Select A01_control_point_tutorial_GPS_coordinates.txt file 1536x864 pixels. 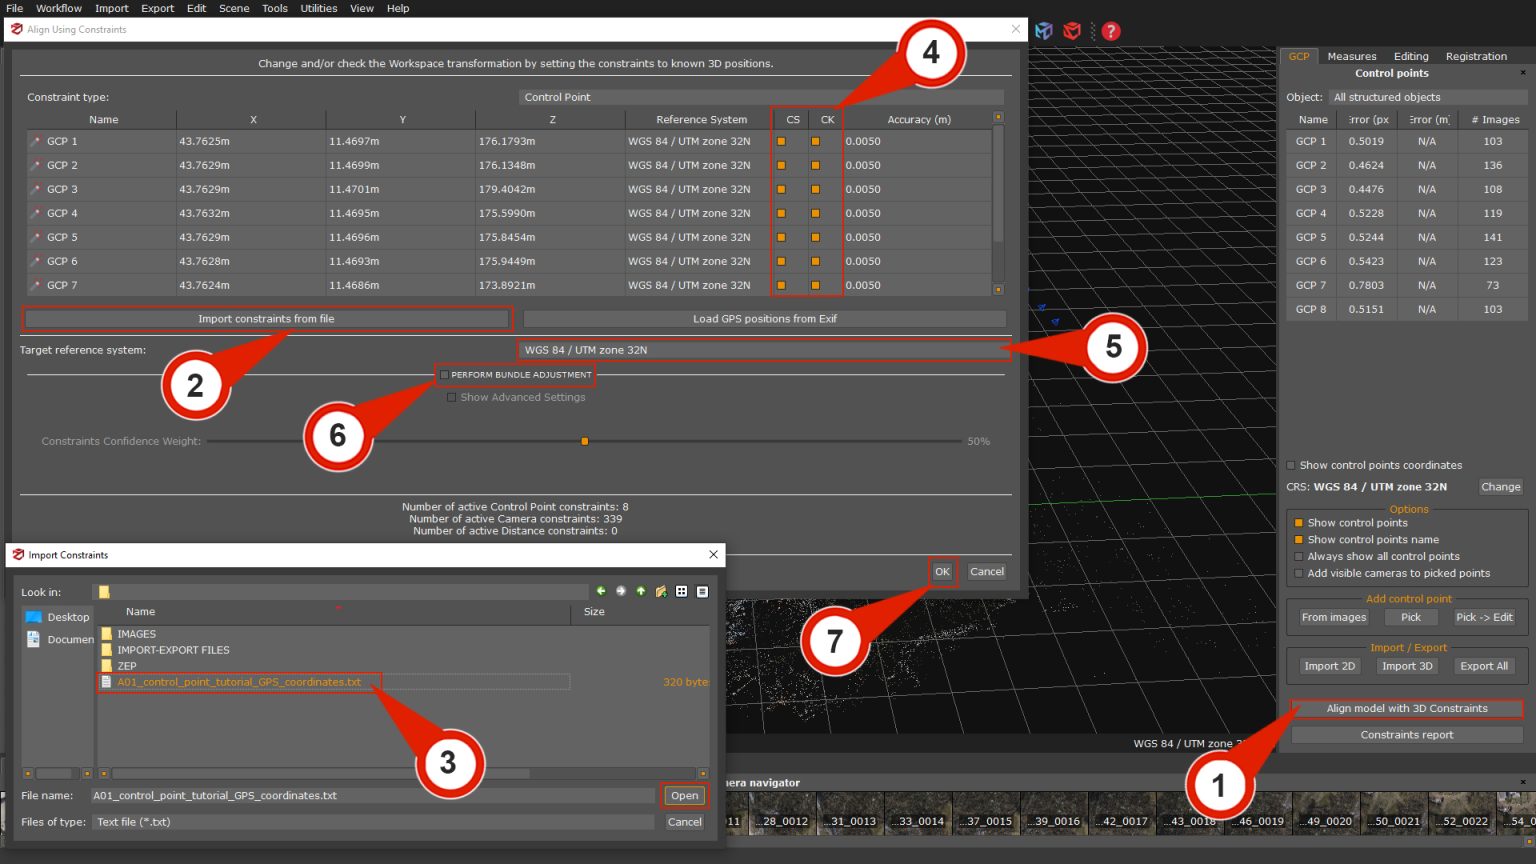click(x=238, y=682)
